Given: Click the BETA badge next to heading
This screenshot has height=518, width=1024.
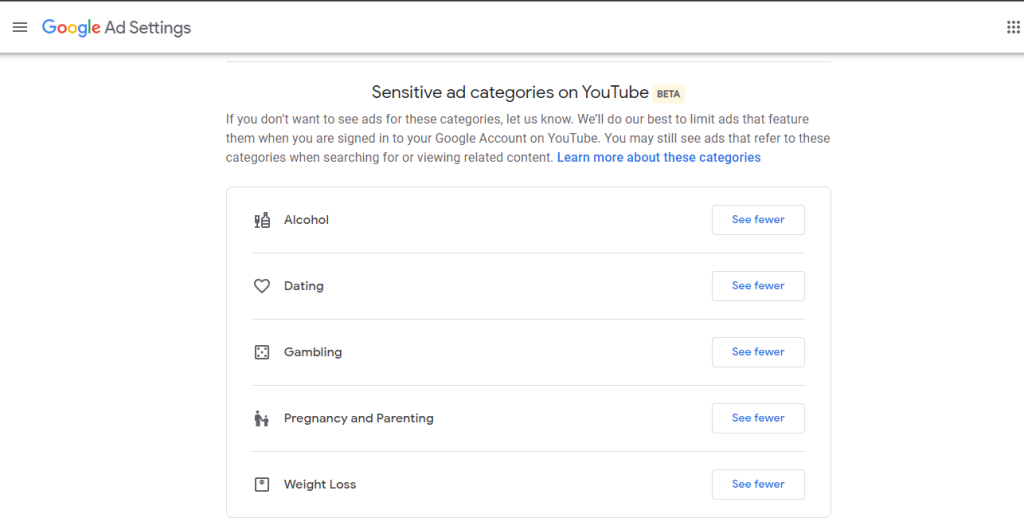Looking at the screenshot, I should click(668, 94).
